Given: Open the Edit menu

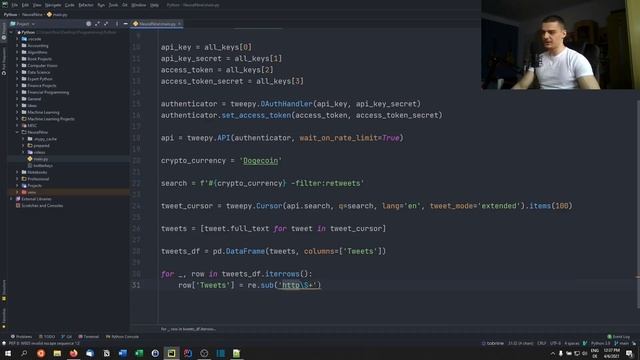Looking at the screenshot, I should pos(25,5).
